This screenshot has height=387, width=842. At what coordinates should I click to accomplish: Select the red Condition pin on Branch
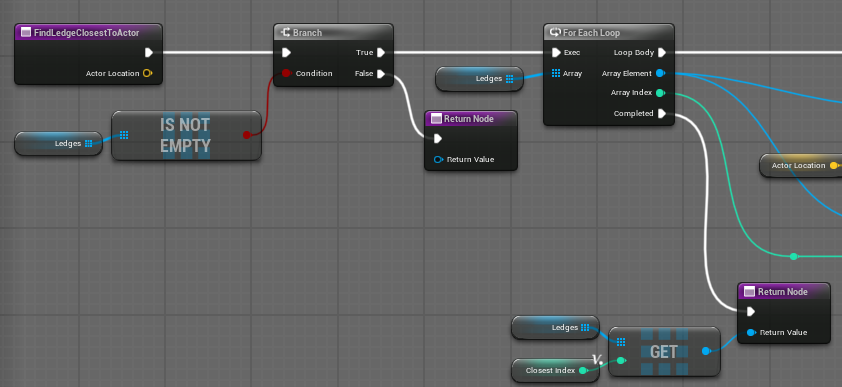pos(286,73)
